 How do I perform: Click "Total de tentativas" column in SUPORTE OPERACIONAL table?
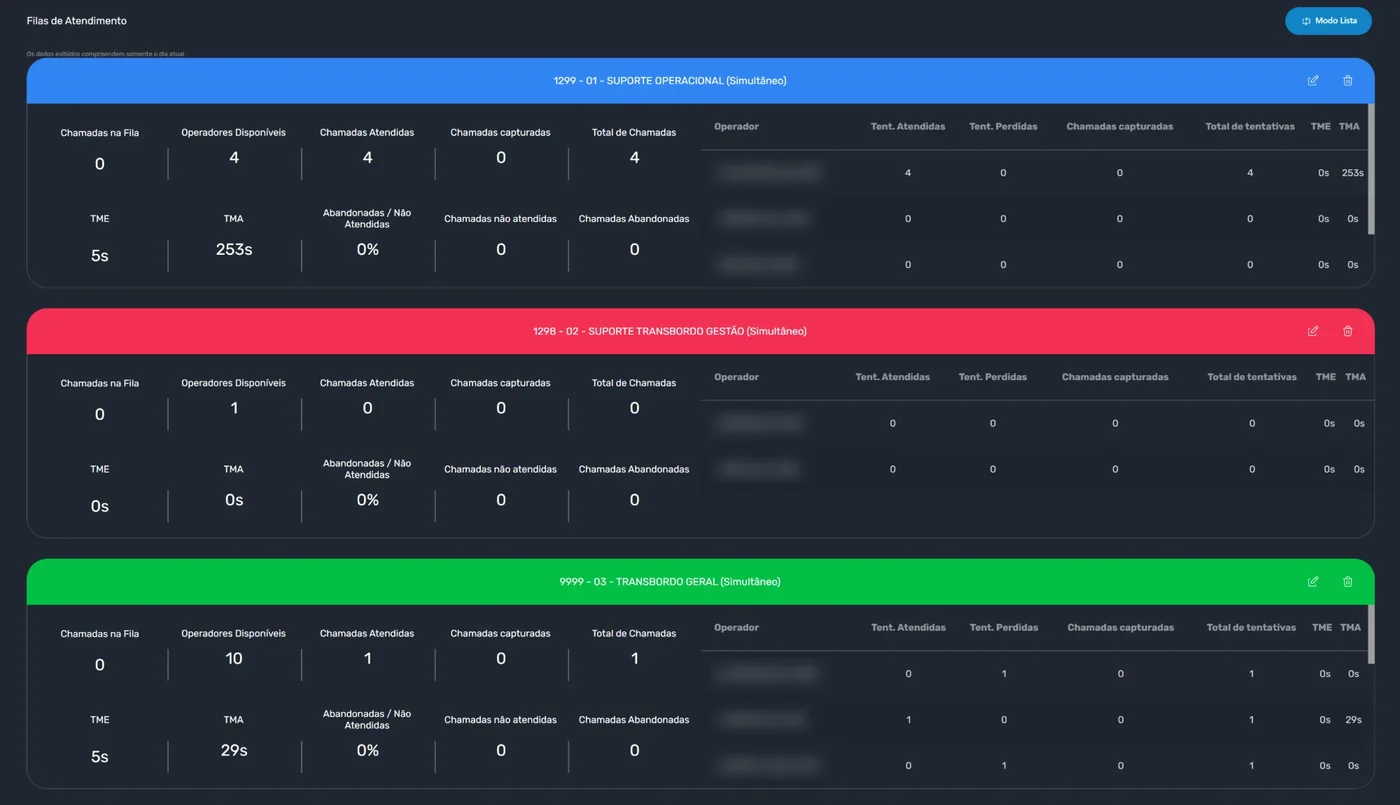pos(1250,127)
